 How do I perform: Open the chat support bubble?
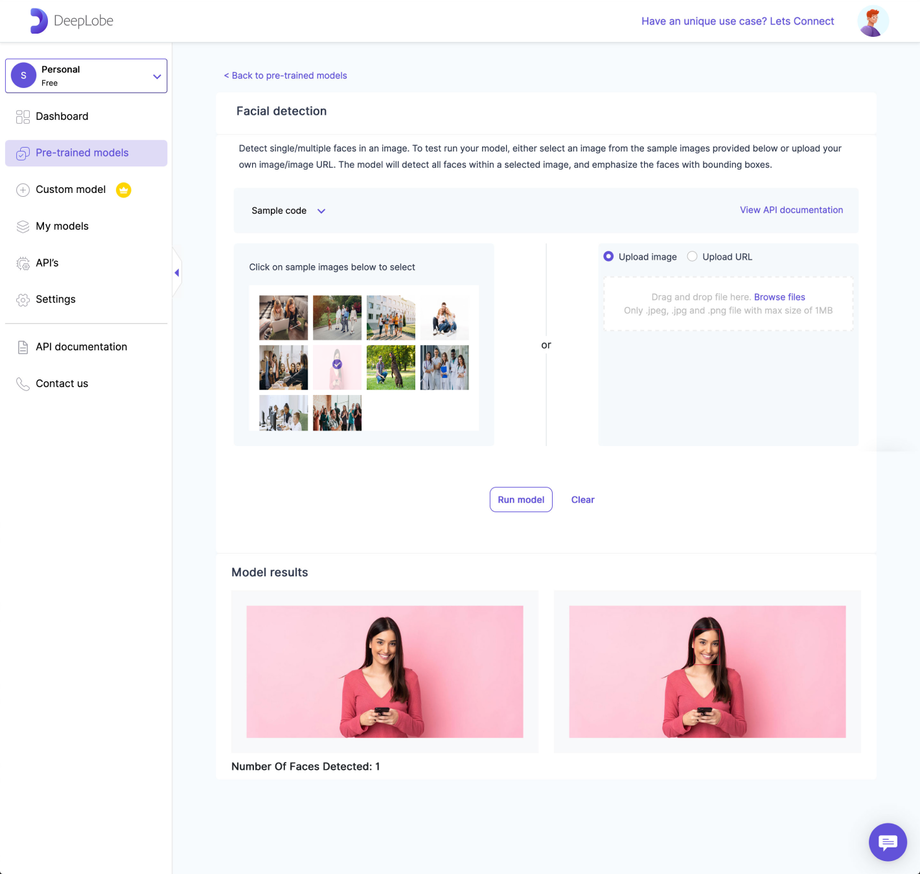pyautogui.click(x=887, y=842)
